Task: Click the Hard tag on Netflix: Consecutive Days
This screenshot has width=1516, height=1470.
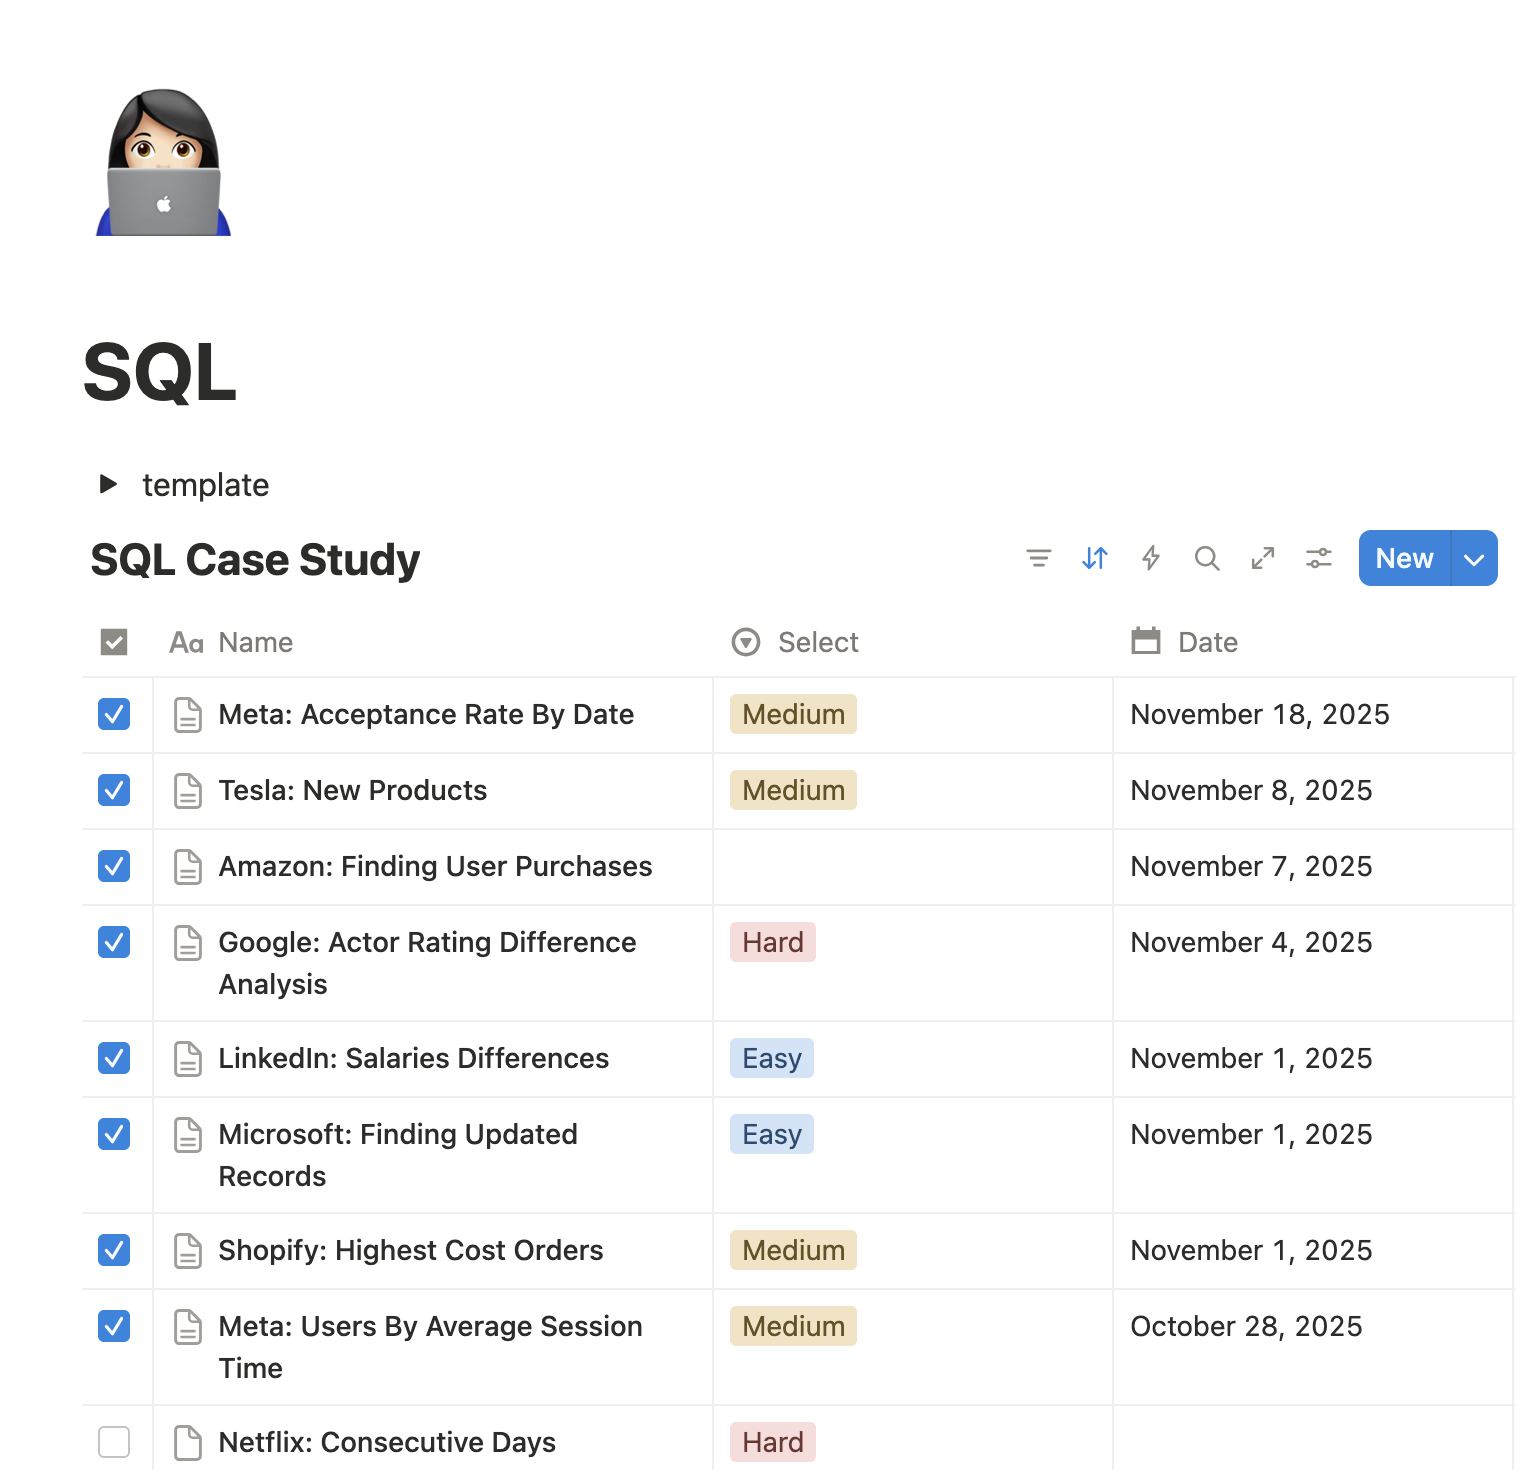Action: 772,1442
